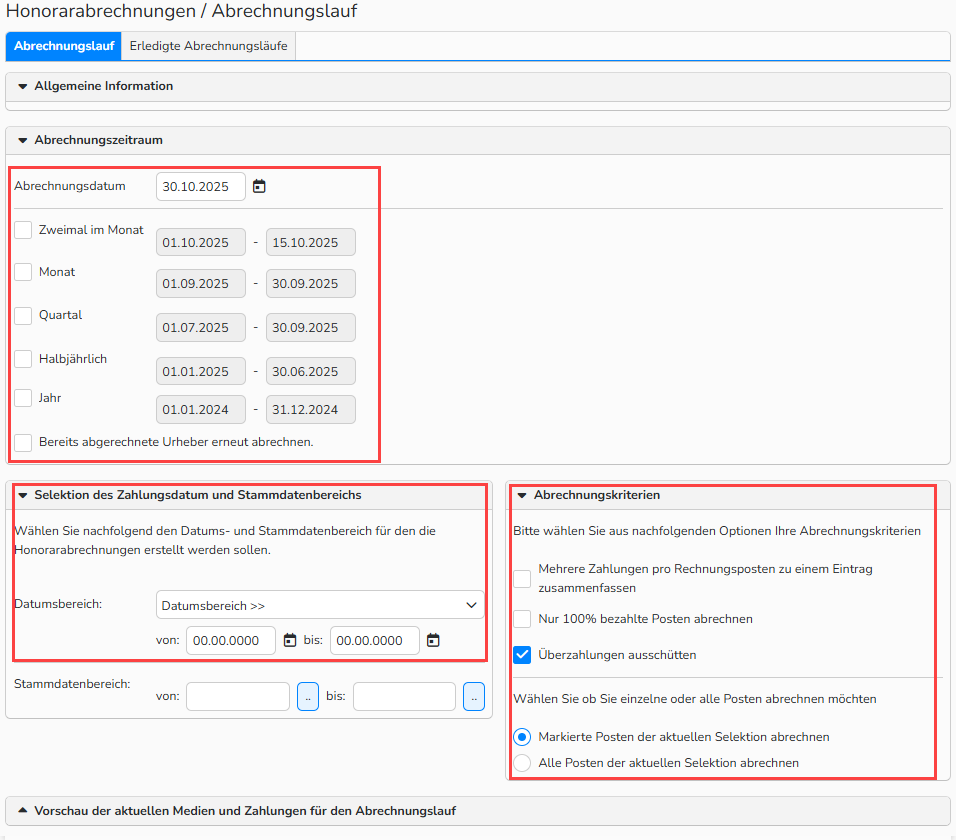This screenshot has height=840, width=956.
Task: Focus the Stammdatenbereich bis input
Action: [x=404, y=697]
